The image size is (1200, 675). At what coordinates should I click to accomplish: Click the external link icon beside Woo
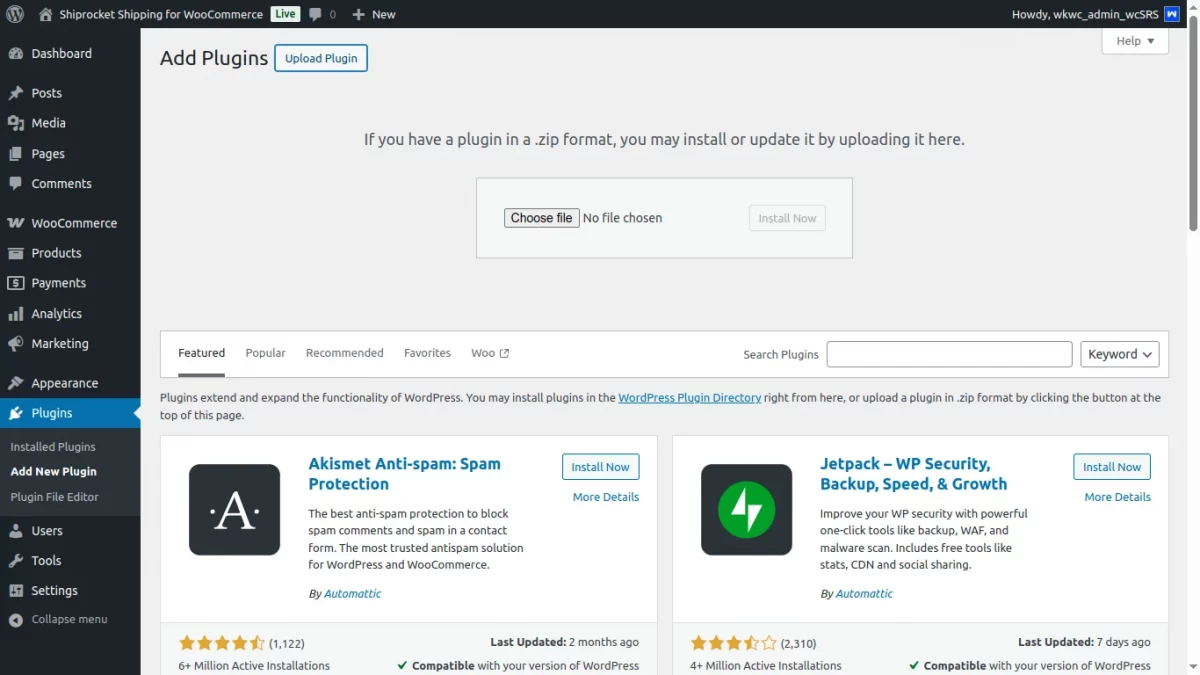(x=504, y=353)
